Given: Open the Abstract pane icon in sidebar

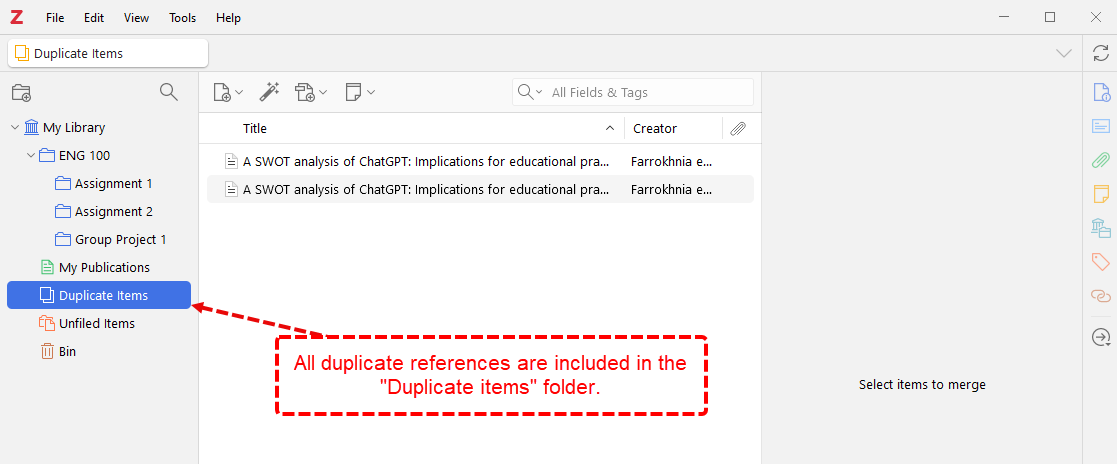Looking at the screenshot, I should click(x=1100, y=127).
